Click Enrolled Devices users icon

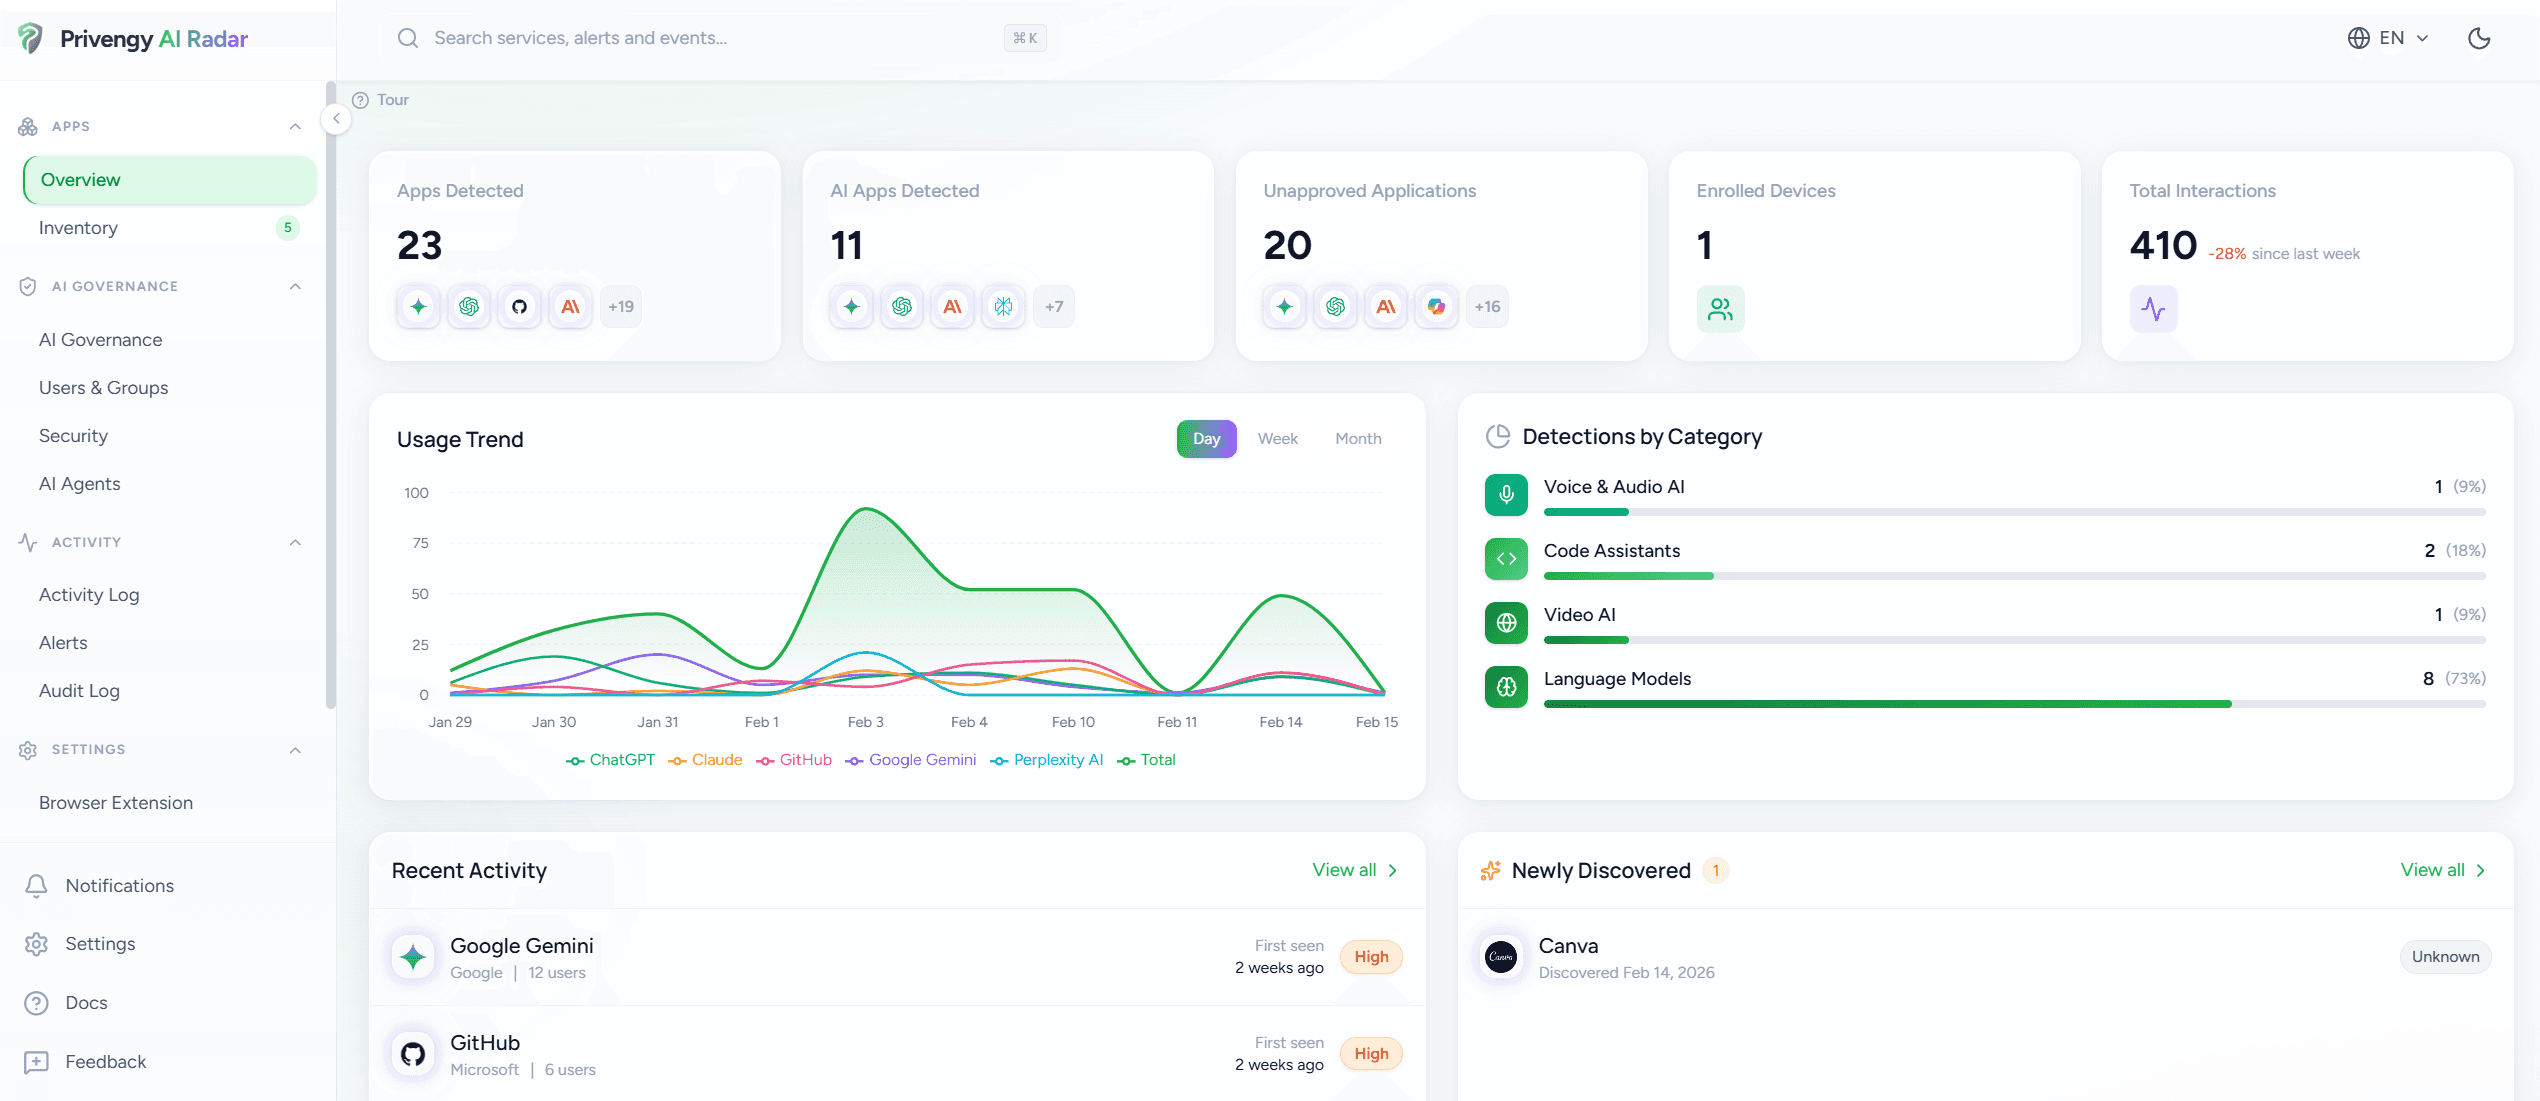point(1720,309)
